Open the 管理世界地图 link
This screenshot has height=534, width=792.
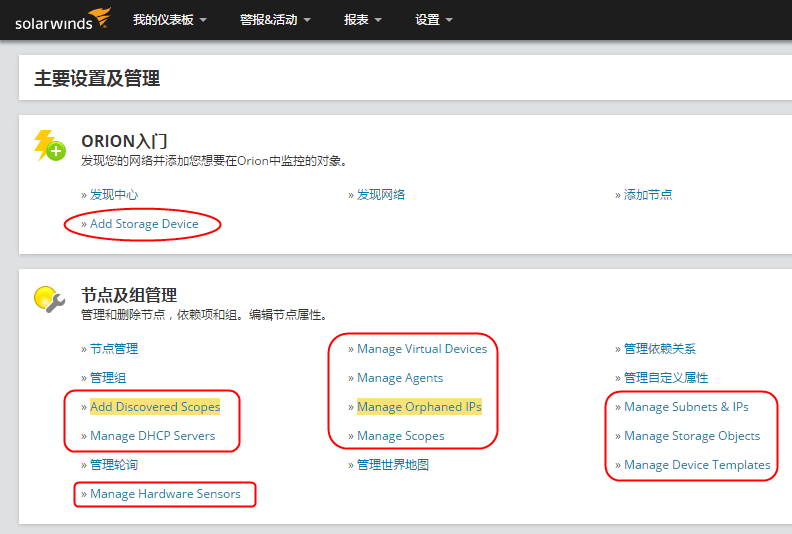393,465
